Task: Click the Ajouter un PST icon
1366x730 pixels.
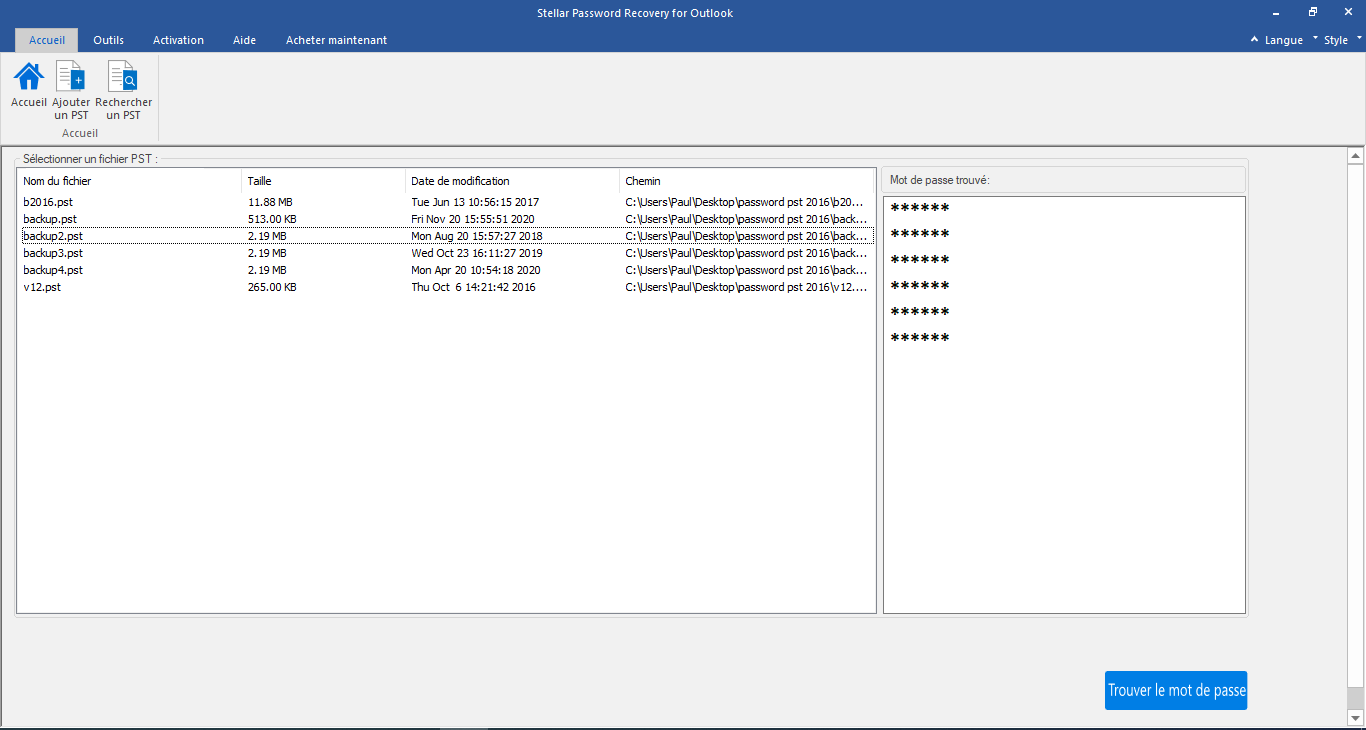Action: click(x=71, y=76)
